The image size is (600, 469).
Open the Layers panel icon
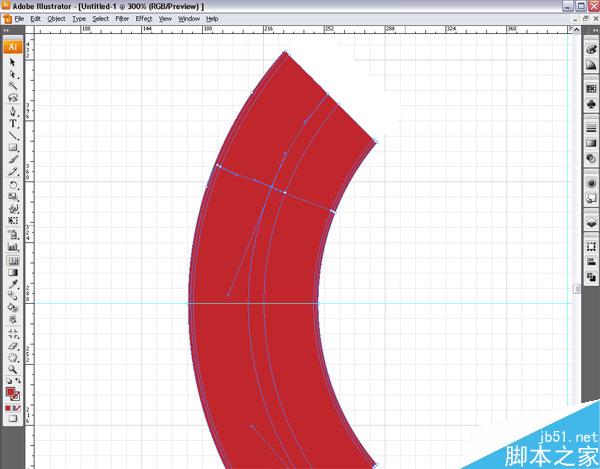(591, 223)
